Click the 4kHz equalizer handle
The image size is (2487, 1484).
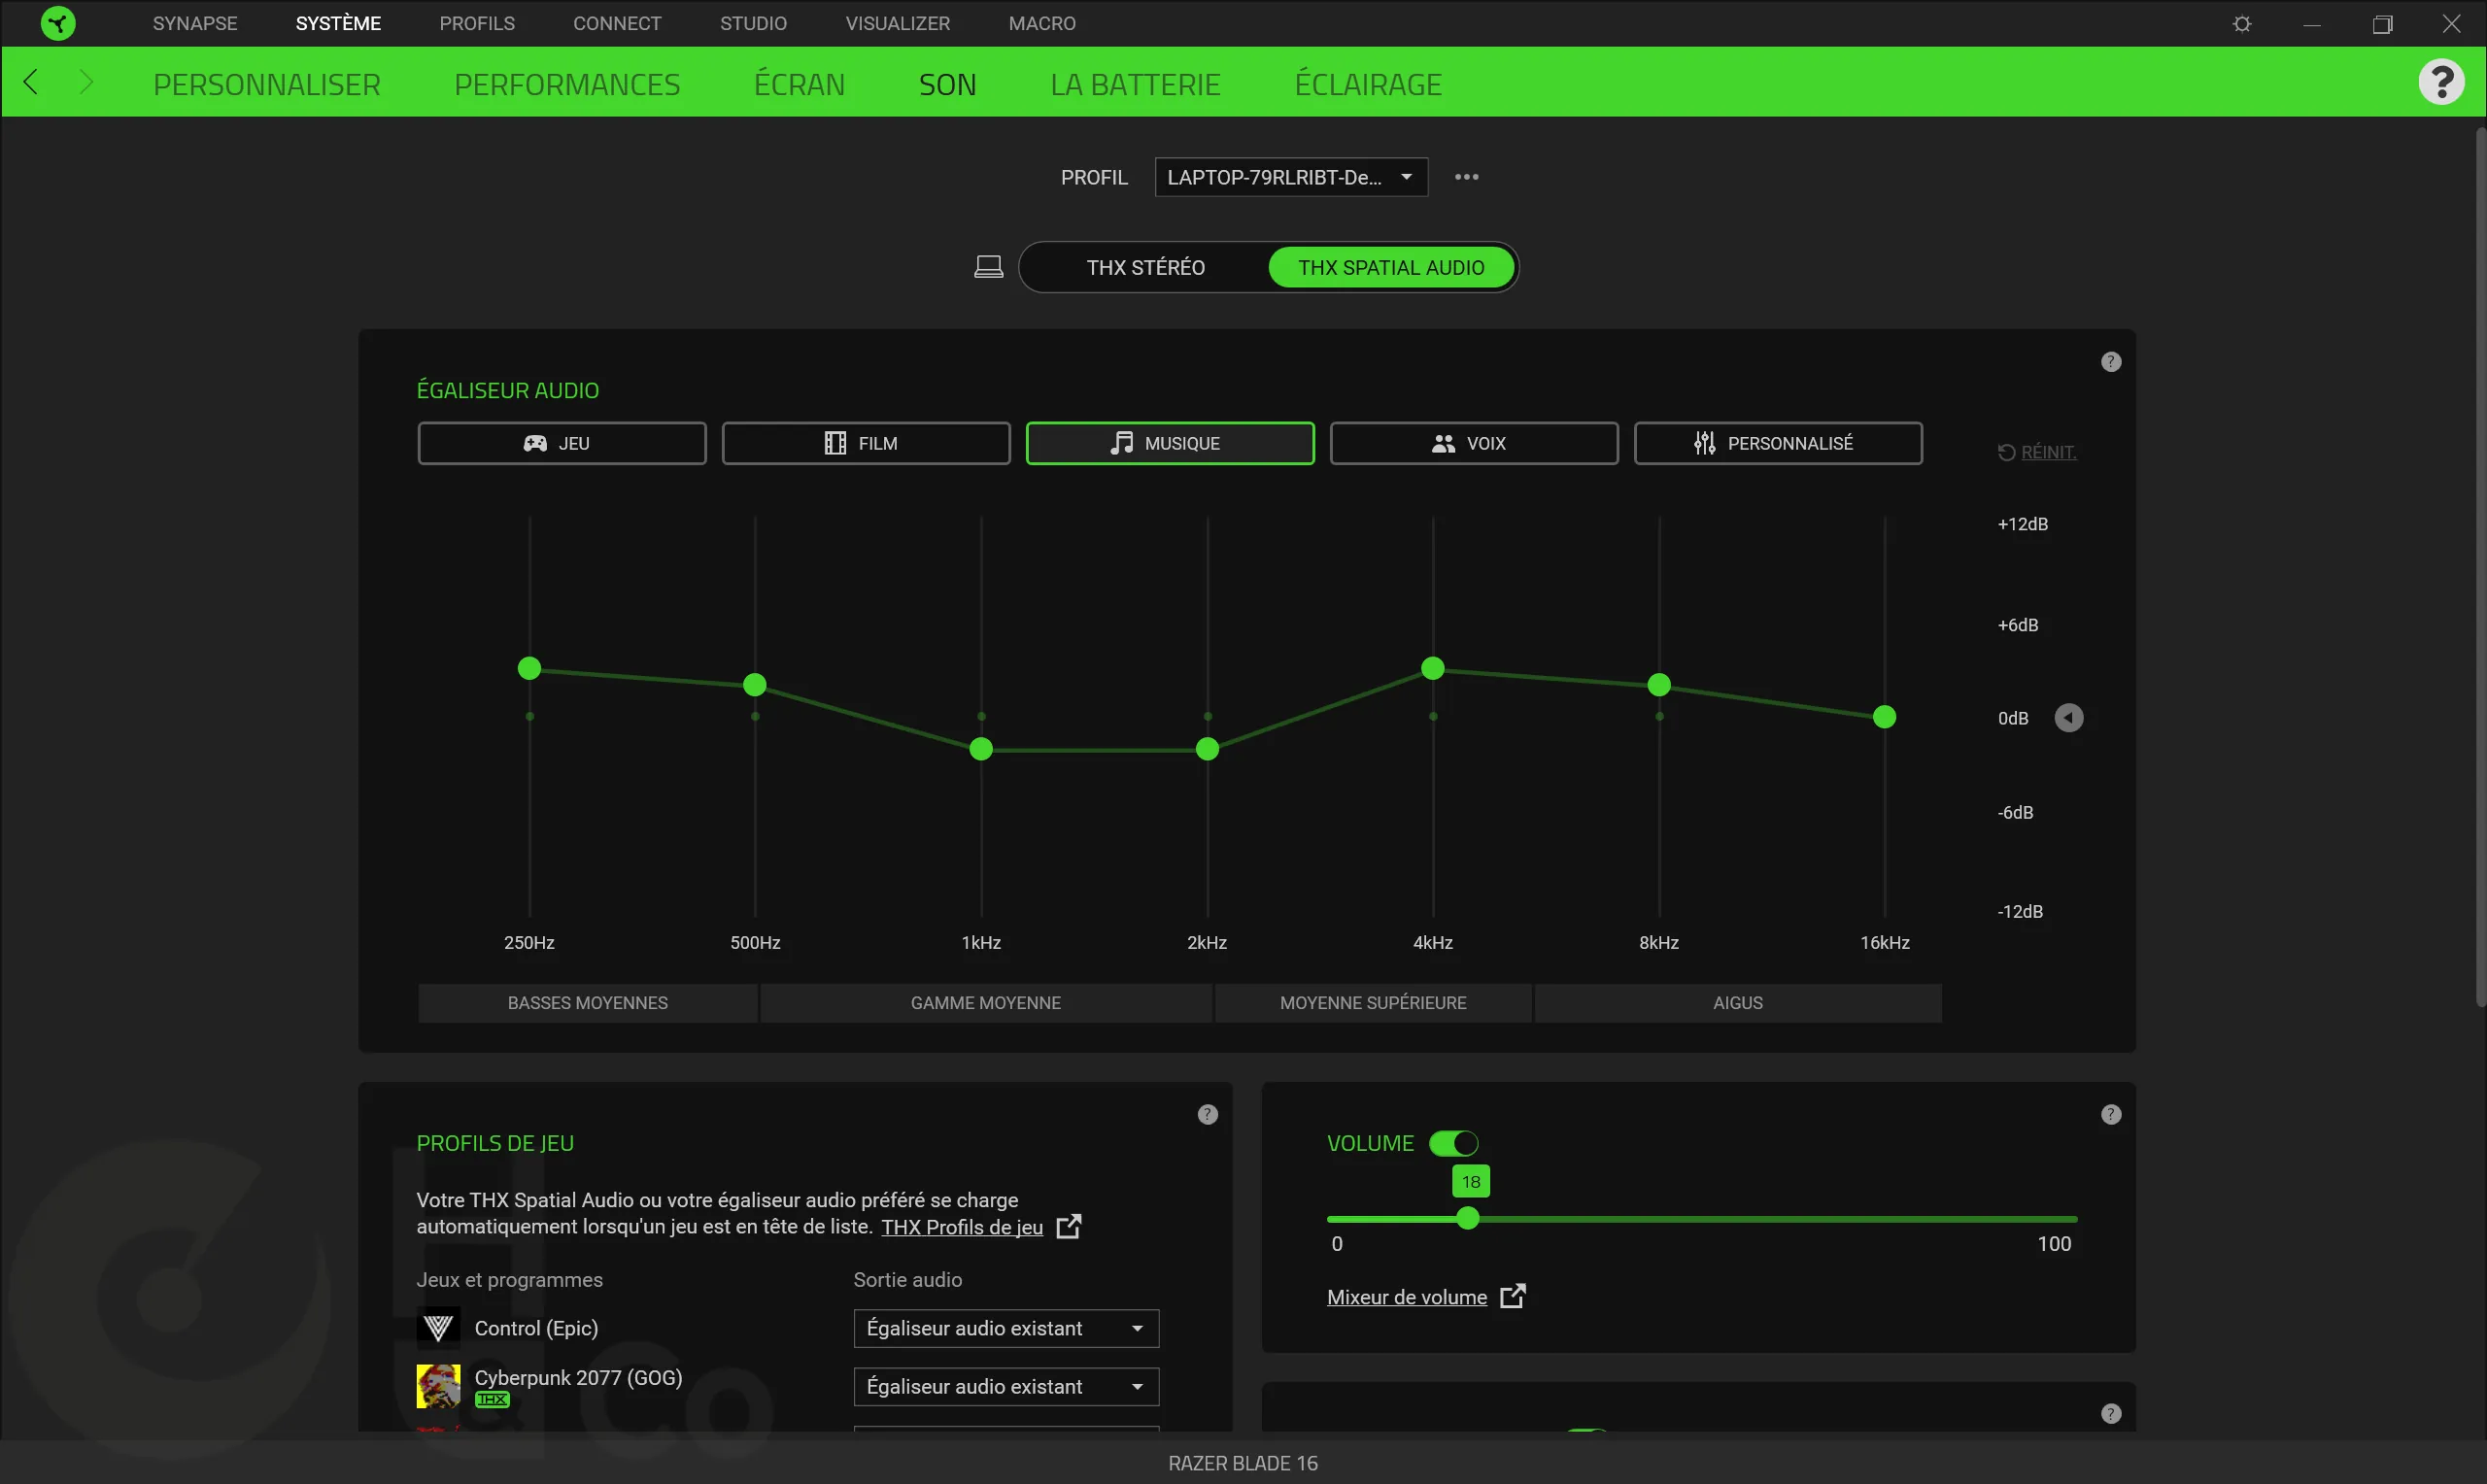(x=1433, y=668)
